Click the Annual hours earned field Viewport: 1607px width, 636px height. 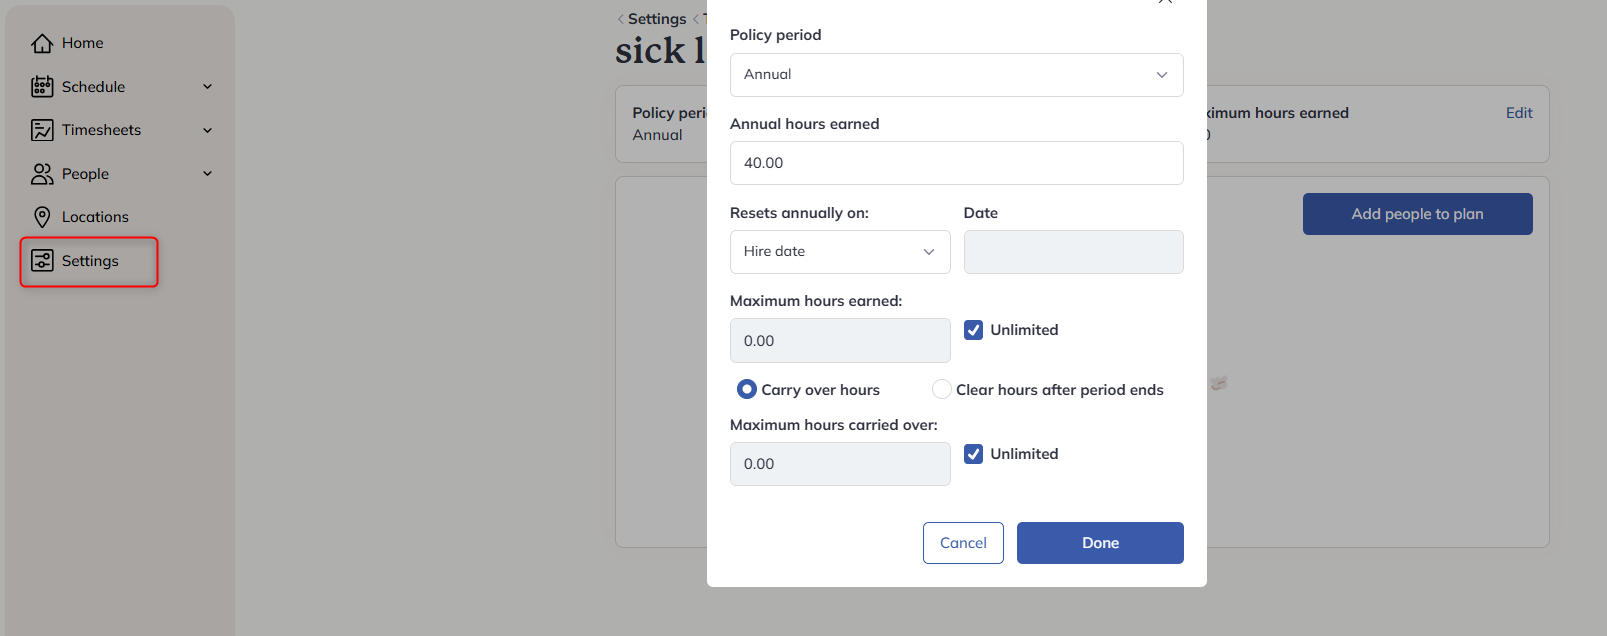click(x=957, y=163)
